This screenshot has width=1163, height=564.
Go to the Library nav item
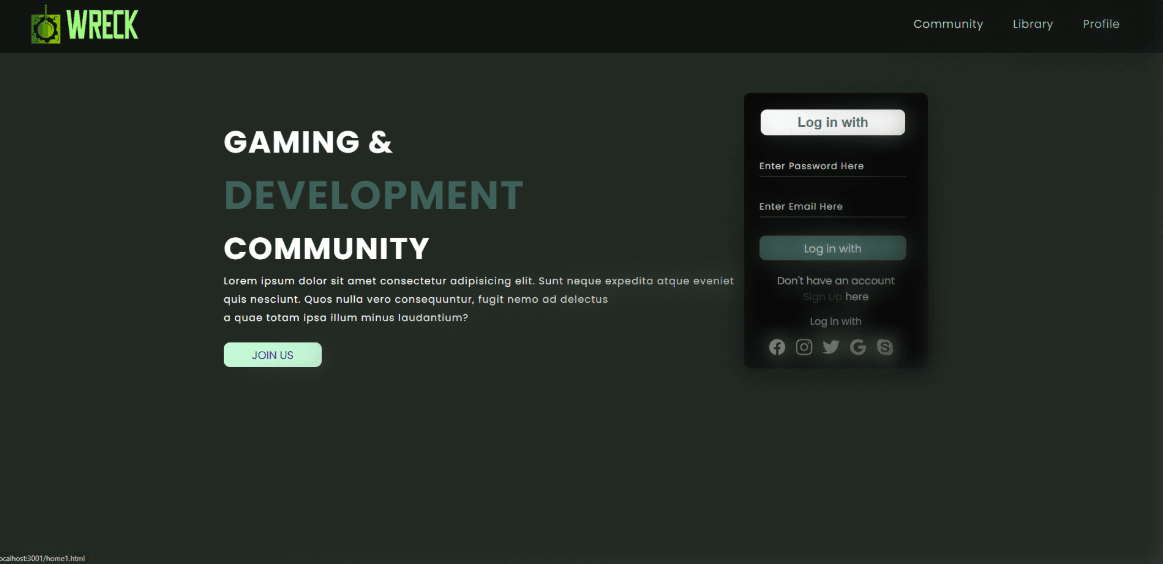pyautogui.click(x=1032, y=24)
